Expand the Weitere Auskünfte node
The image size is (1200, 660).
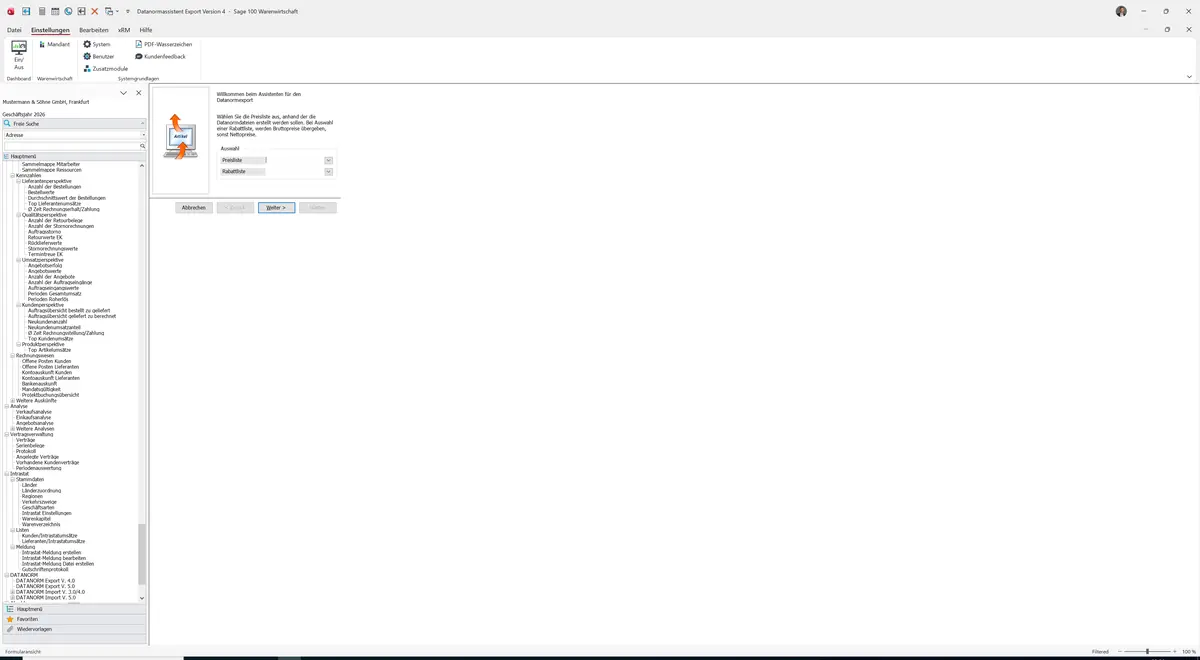pyautogui.click(x=13, y=400)
